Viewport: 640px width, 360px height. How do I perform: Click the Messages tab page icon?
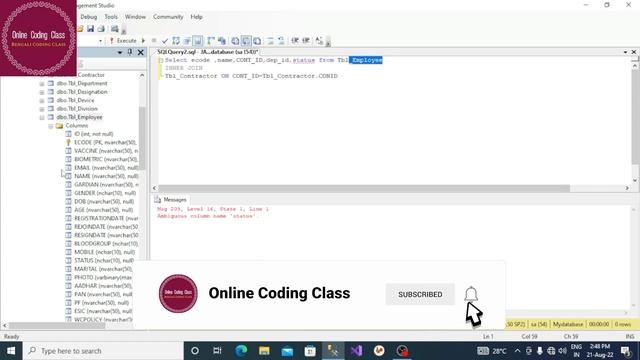(158, 200)
